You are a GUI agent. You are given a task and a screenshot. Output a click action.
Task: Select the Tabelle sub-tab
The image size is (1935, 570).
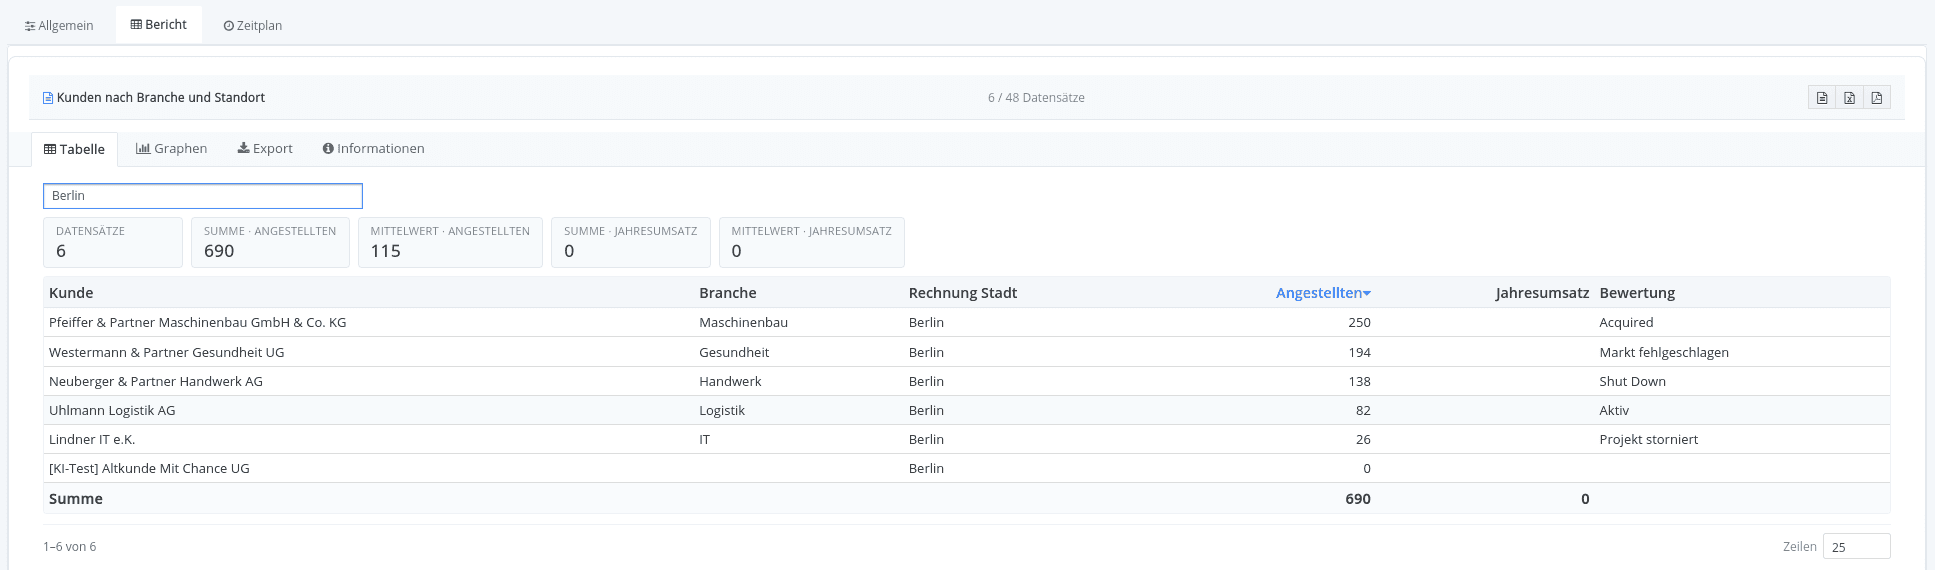(74, 149)
